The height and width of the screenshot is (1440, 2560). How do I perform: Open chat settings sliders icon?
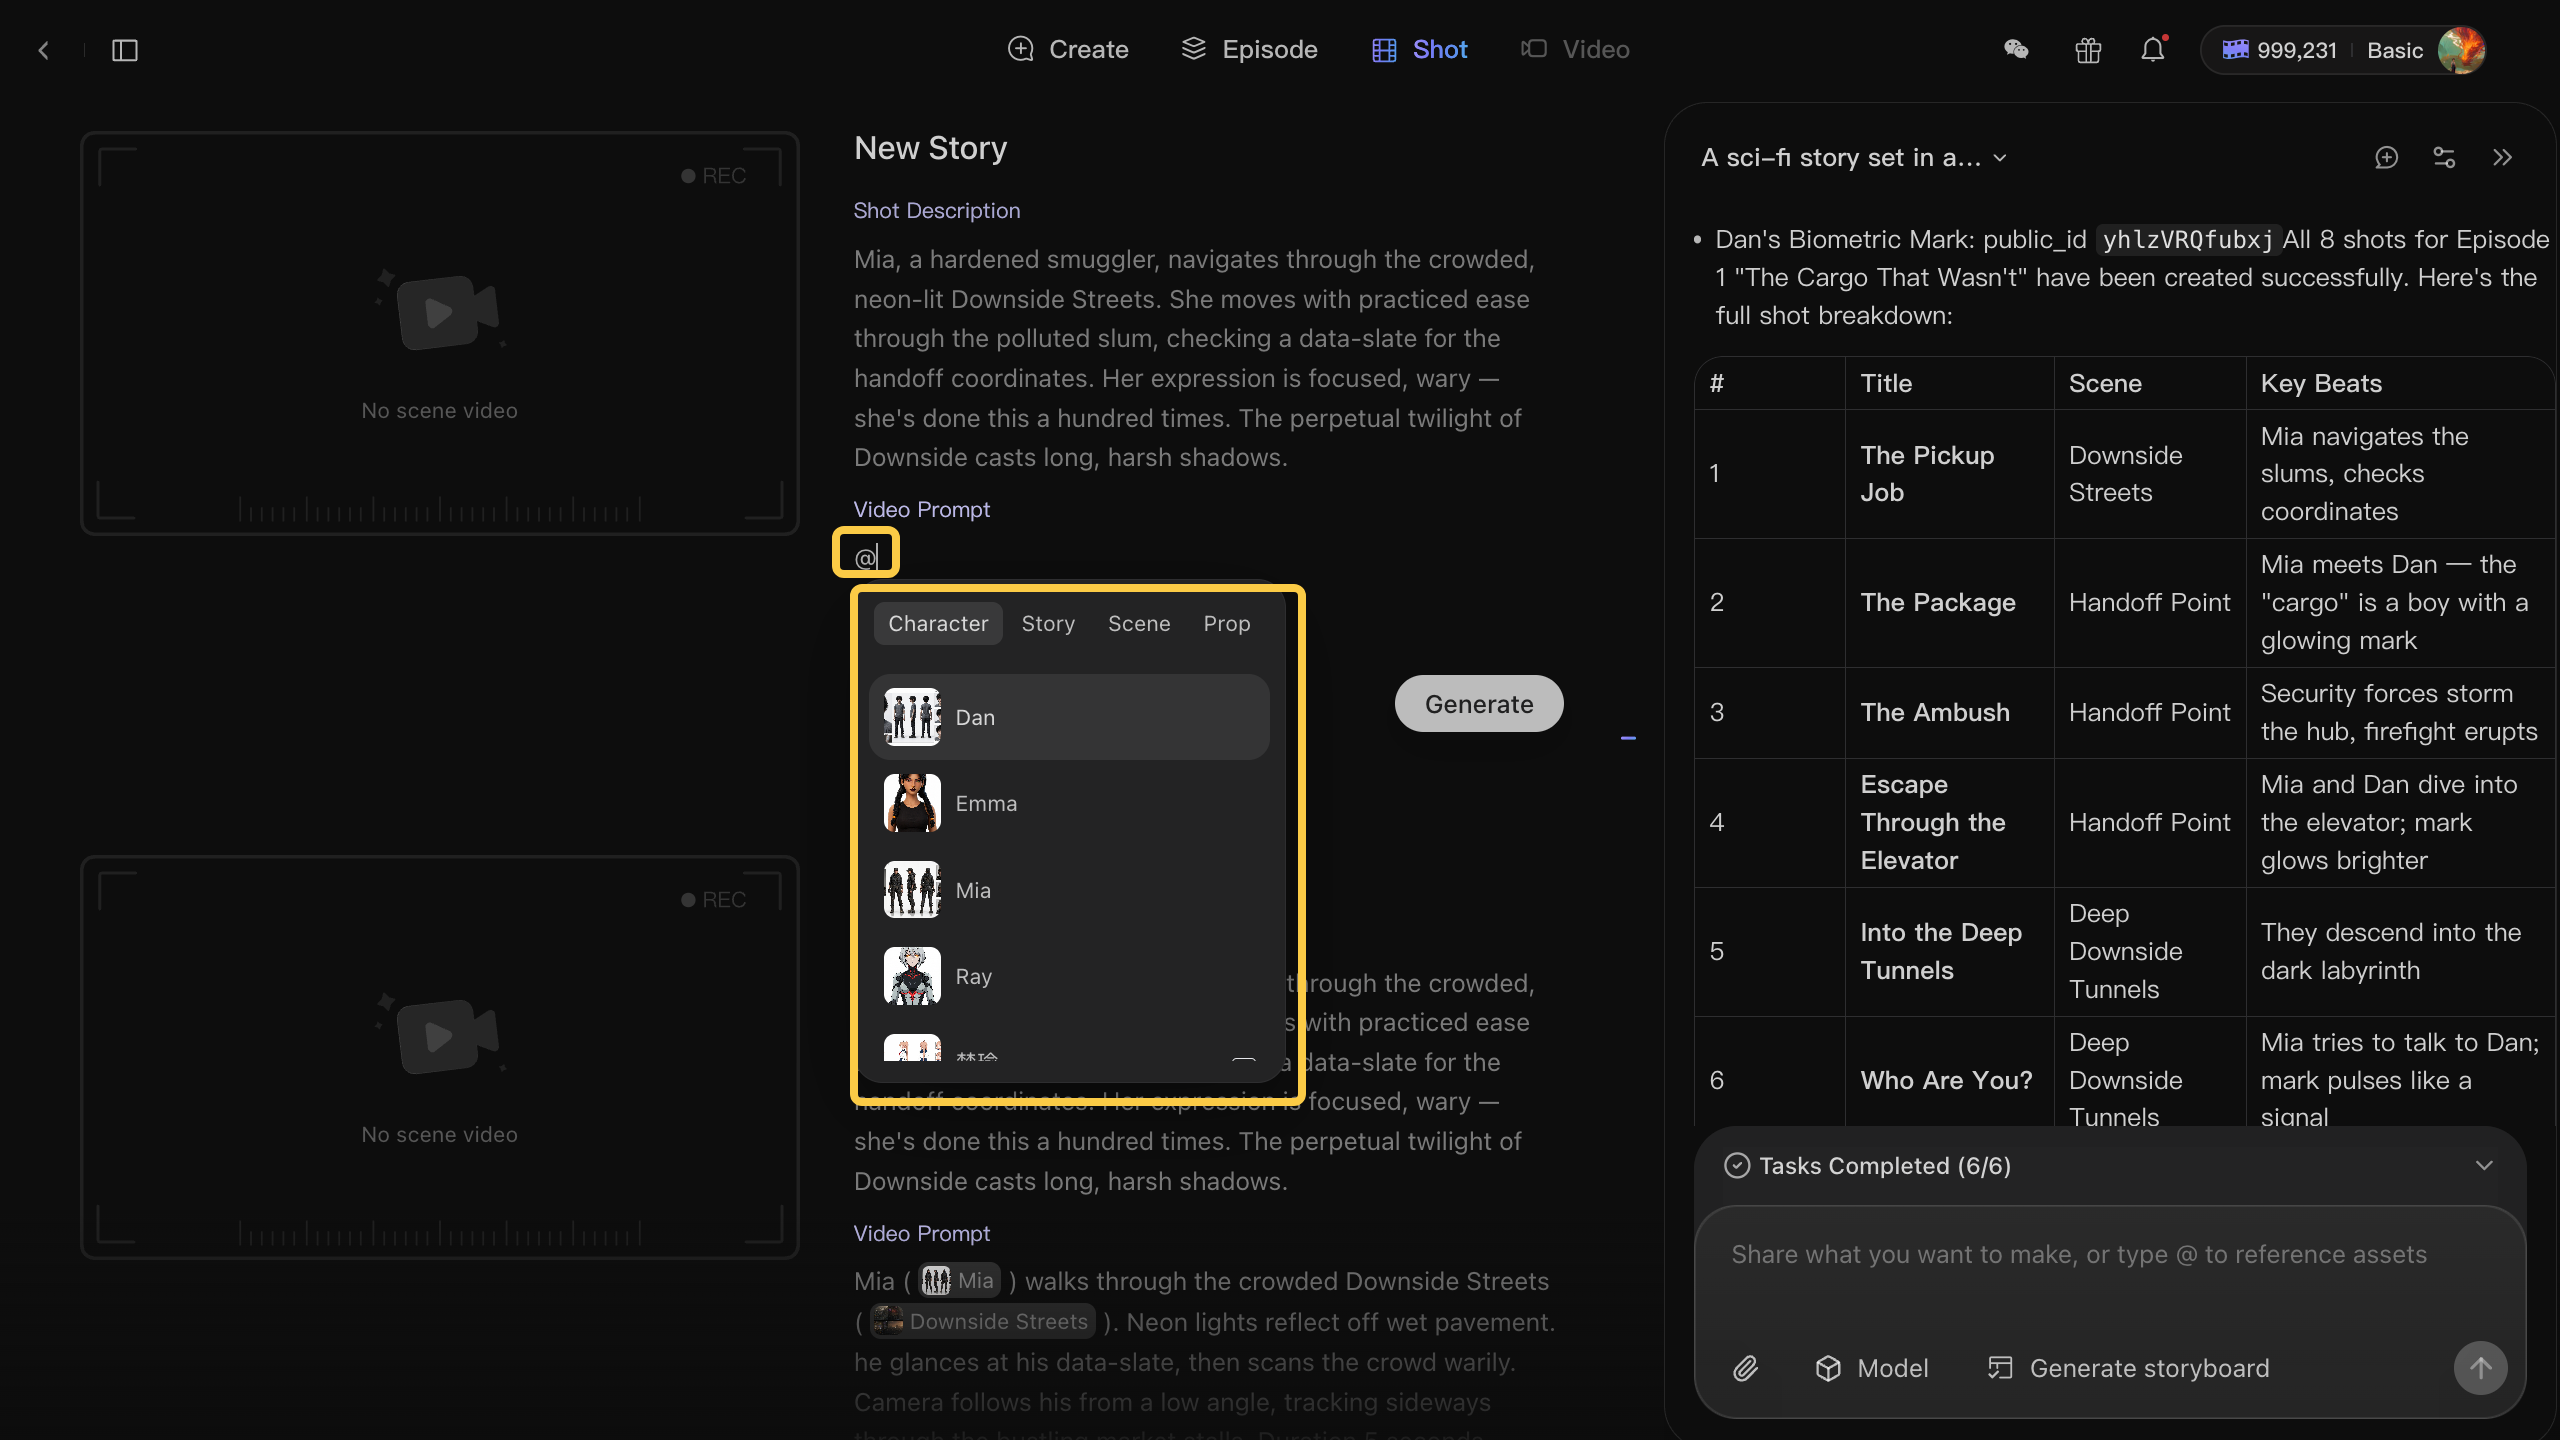(x=2444, y=158)
